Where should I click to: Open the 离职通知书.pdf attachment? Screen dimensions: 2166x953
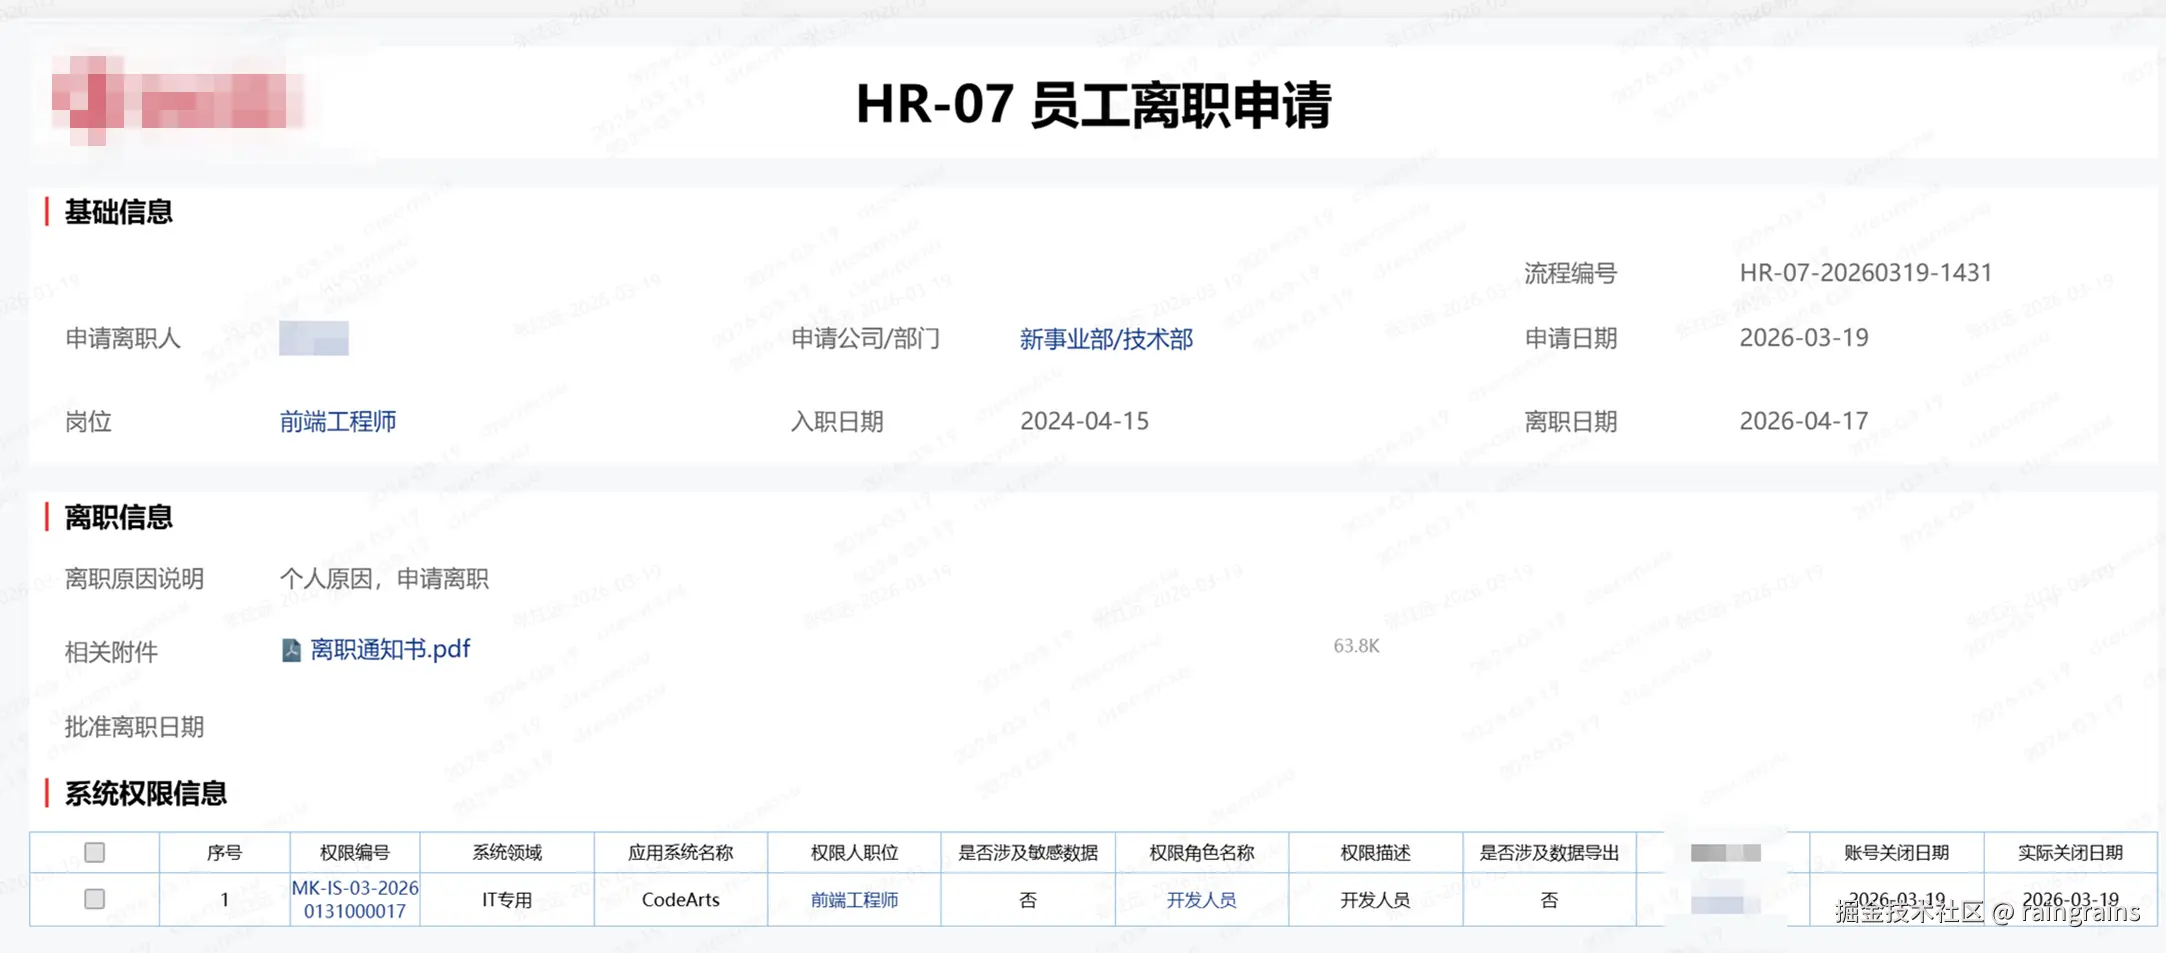click(x=390, y=650)
